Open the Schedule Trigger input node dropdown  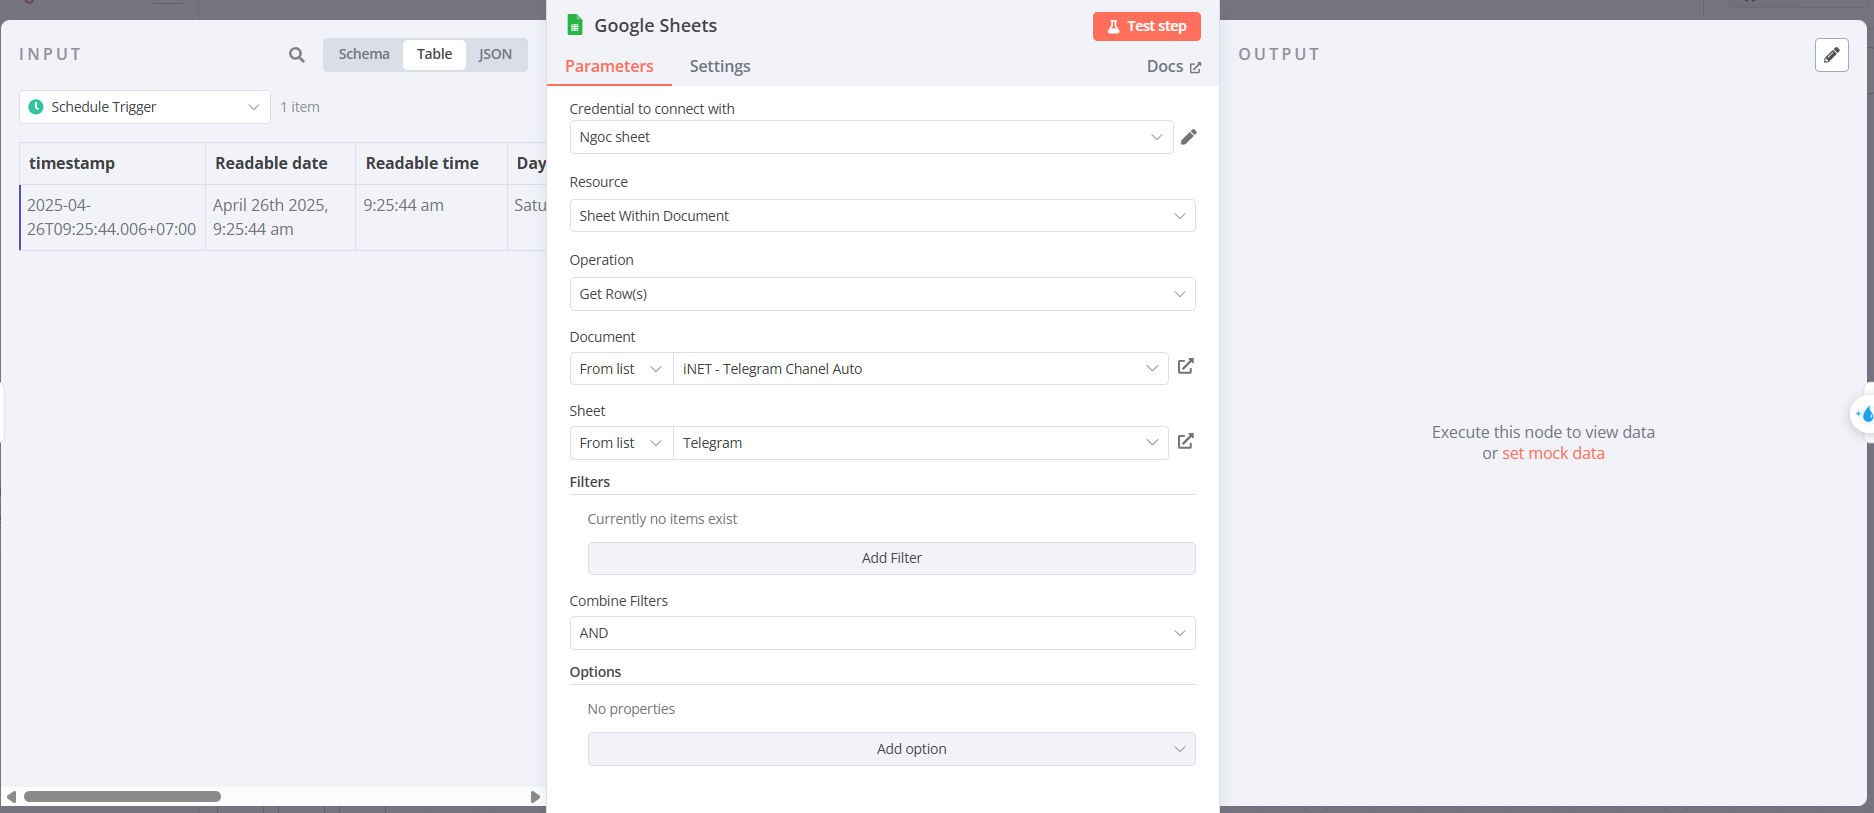click(x=145, y=107)
